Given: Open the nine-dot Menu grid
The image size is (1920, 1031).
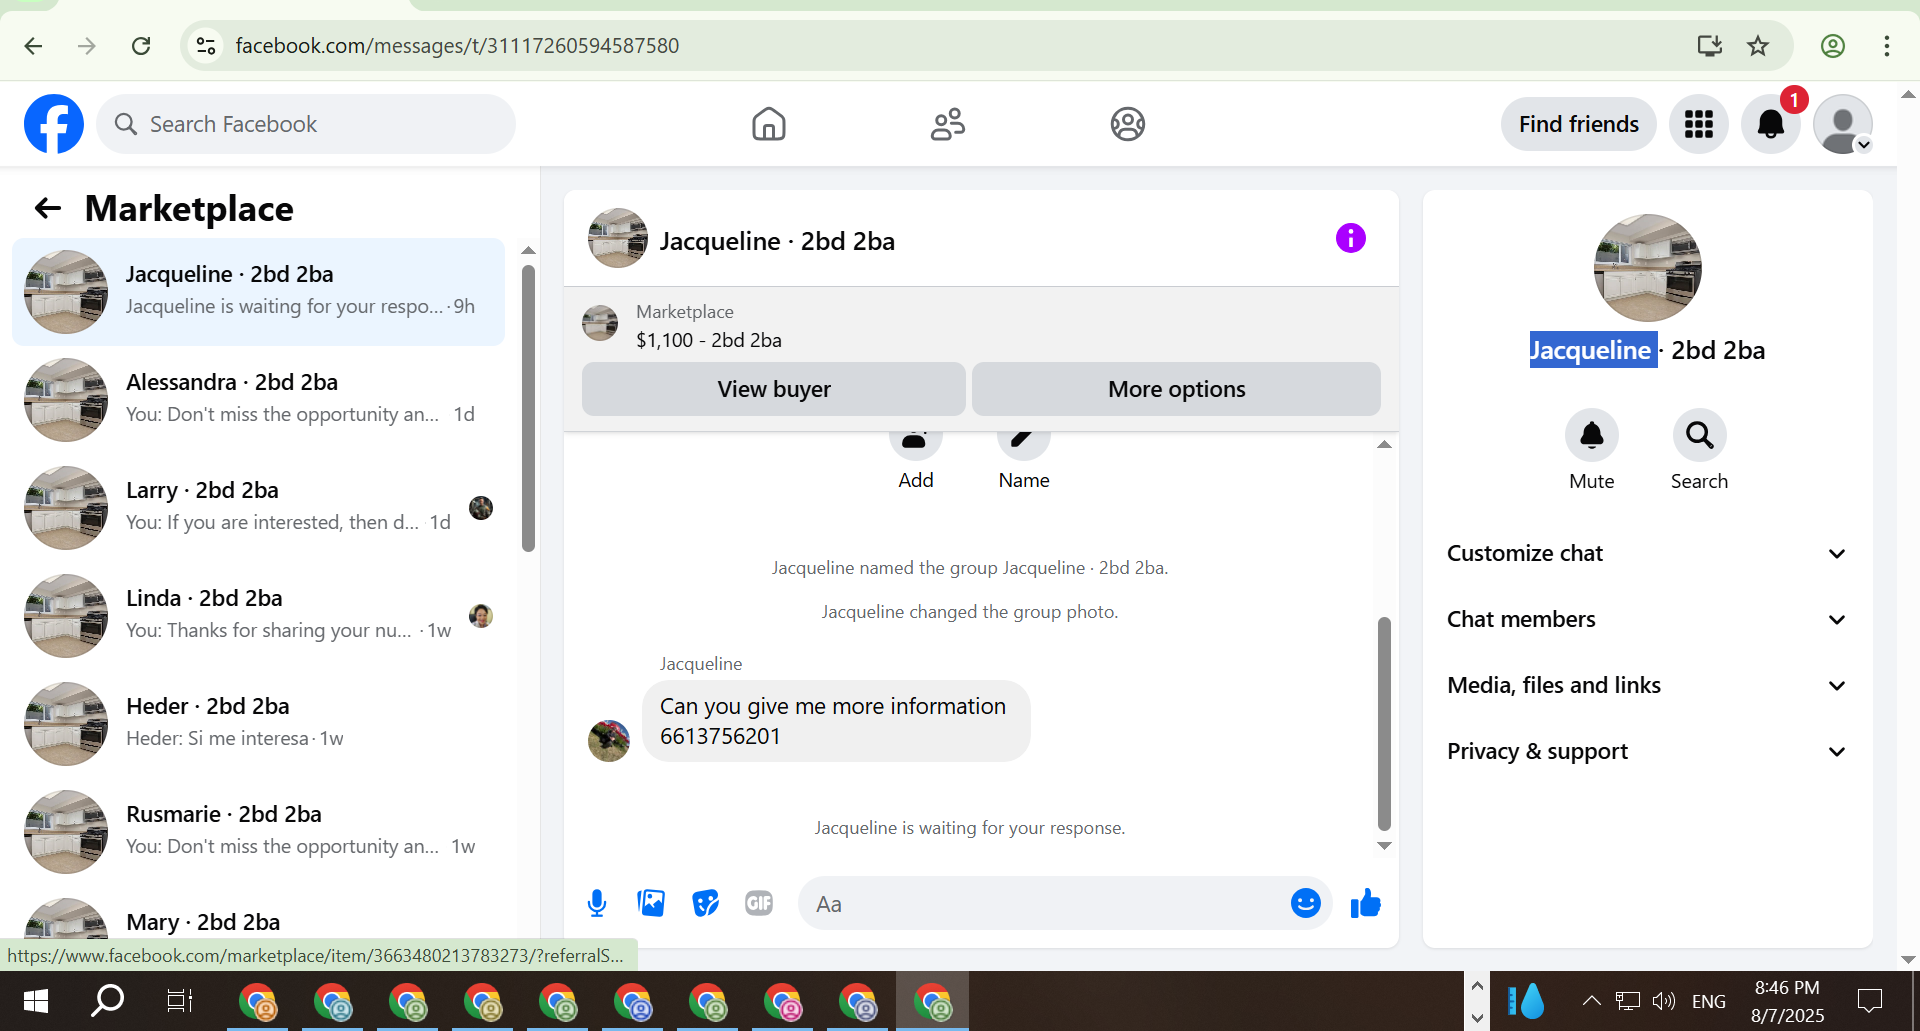Looking at the screenshot, I should point(1699,124).
